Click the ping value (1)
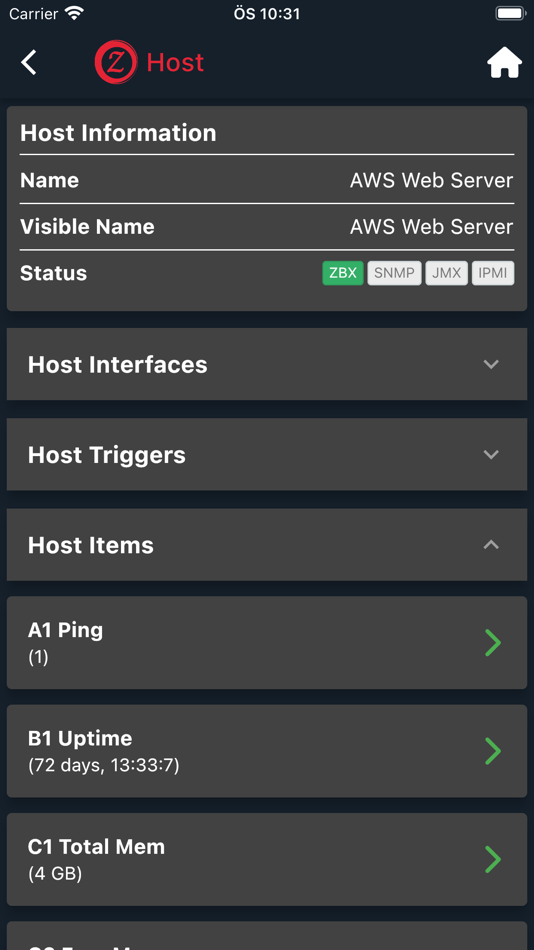 click(x=38, y=657)
